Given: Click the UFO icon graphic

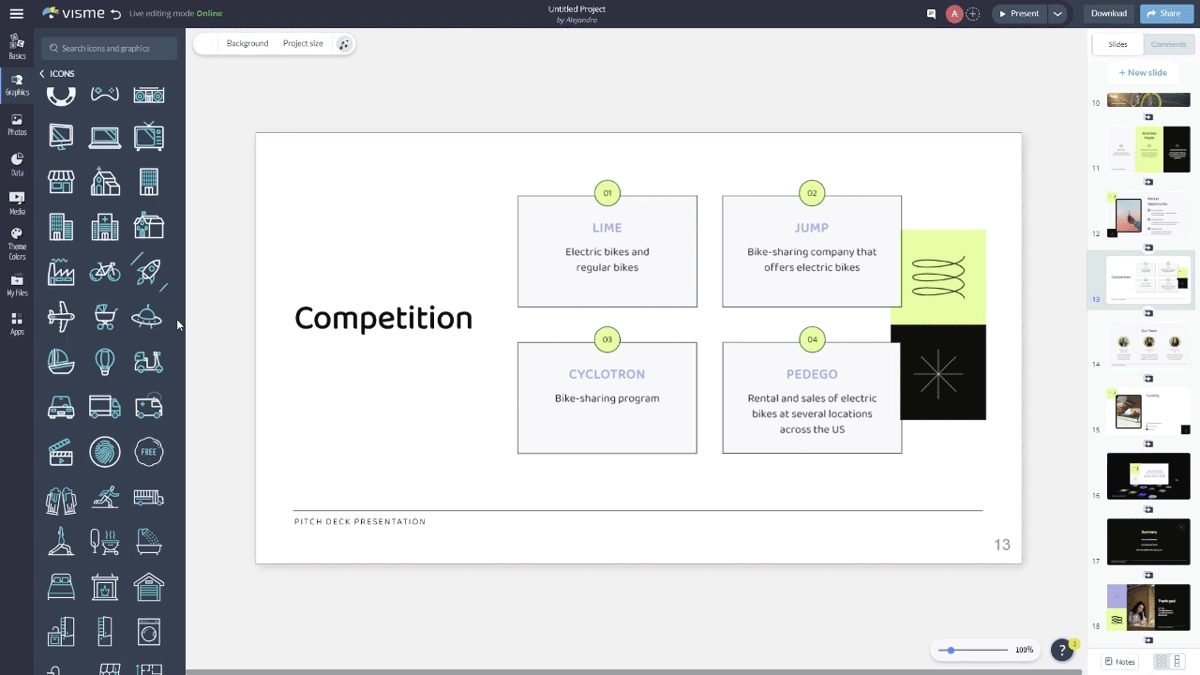Looking at the screenshot, I should 148,316.
